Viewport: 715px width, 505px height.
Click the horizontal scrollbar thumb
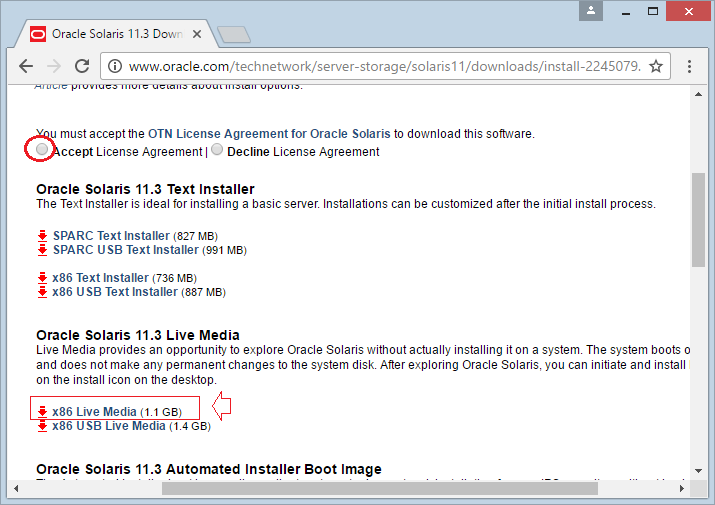380,489
